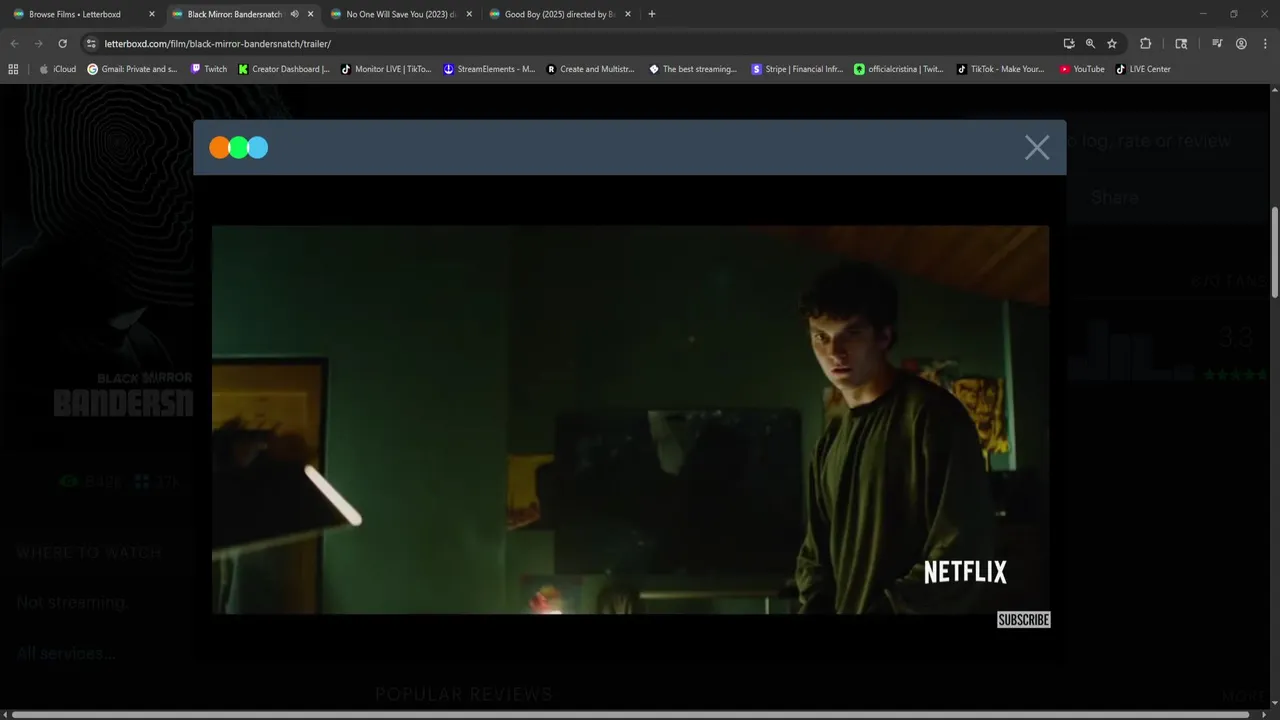Open the TikTok - Make Your bookmark
The height and width of the screenshot is (720, 1280).
tap(1001, 69)
